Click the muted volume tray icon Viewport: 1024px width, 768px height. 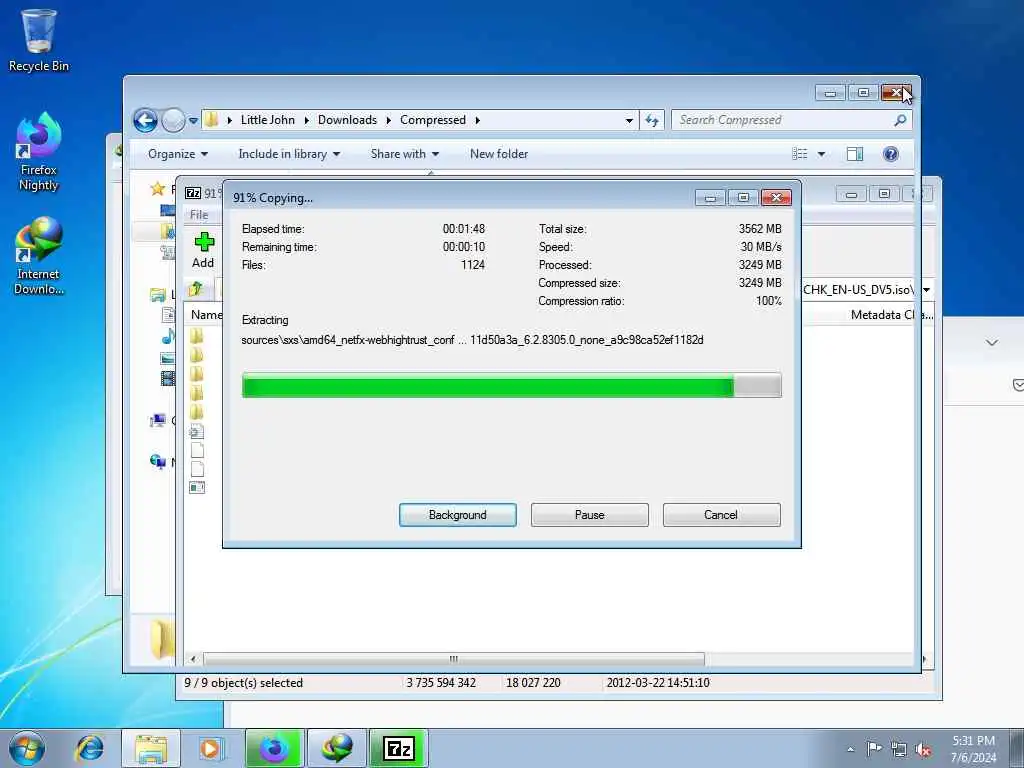pos(923,750)
